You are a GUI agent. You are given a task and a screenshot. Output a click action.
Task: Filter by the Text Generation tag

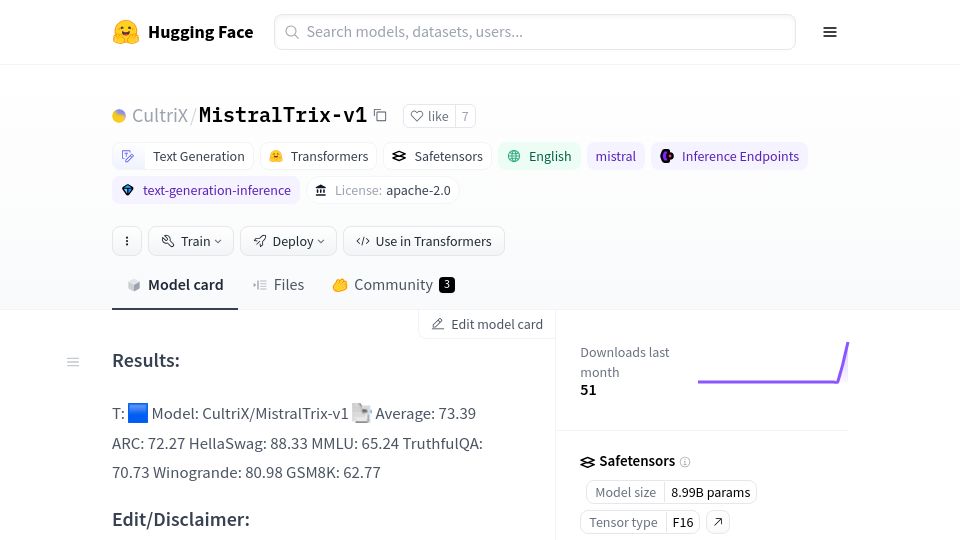[x=182, y=156]
